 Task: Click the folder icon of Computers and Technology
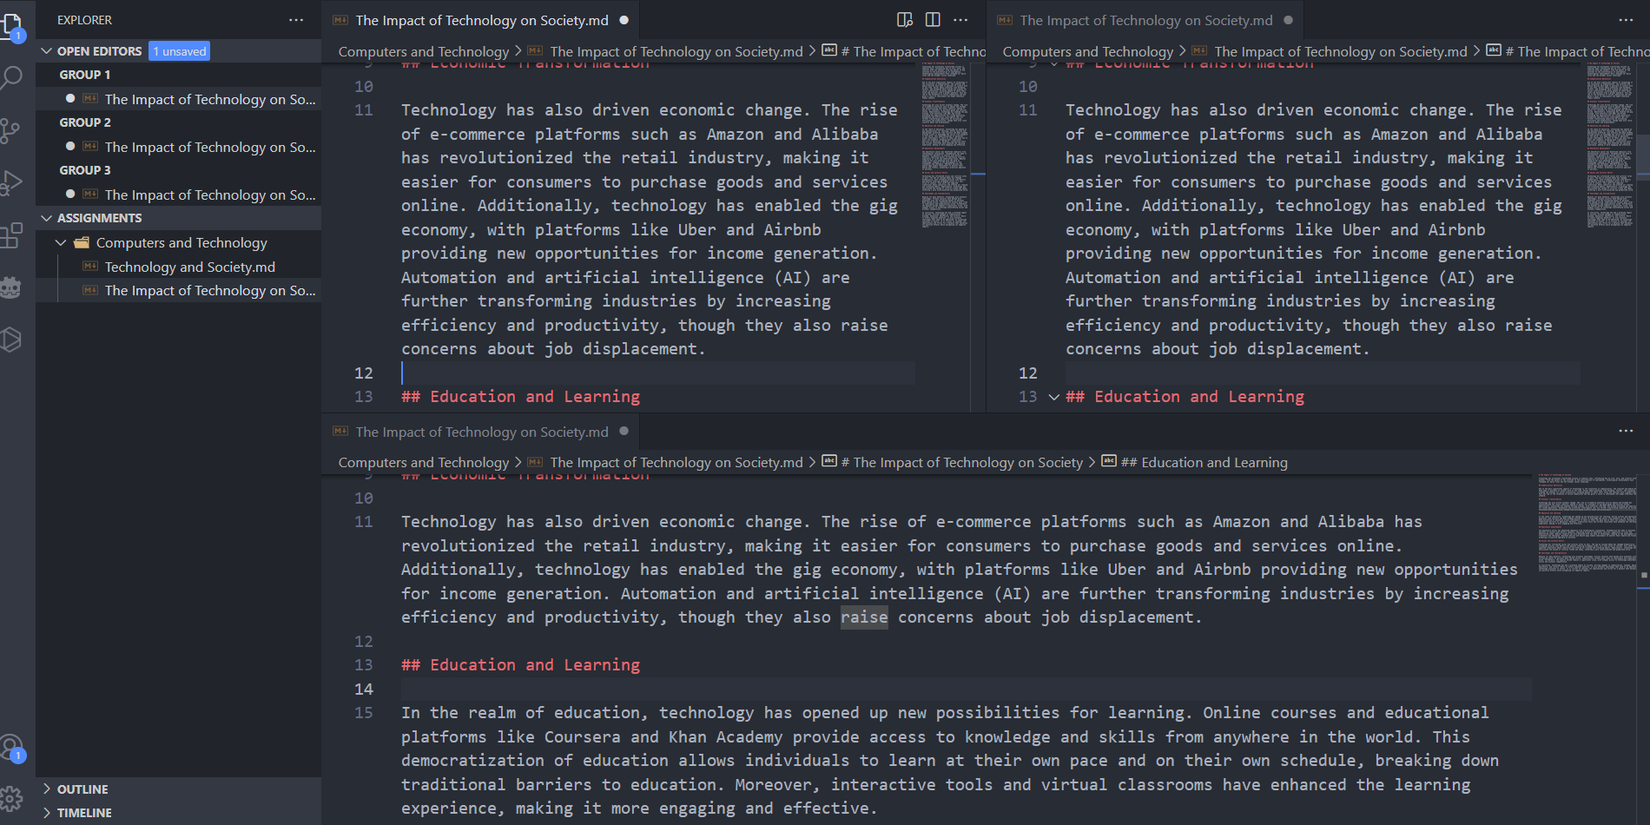[x=82, y=242]
